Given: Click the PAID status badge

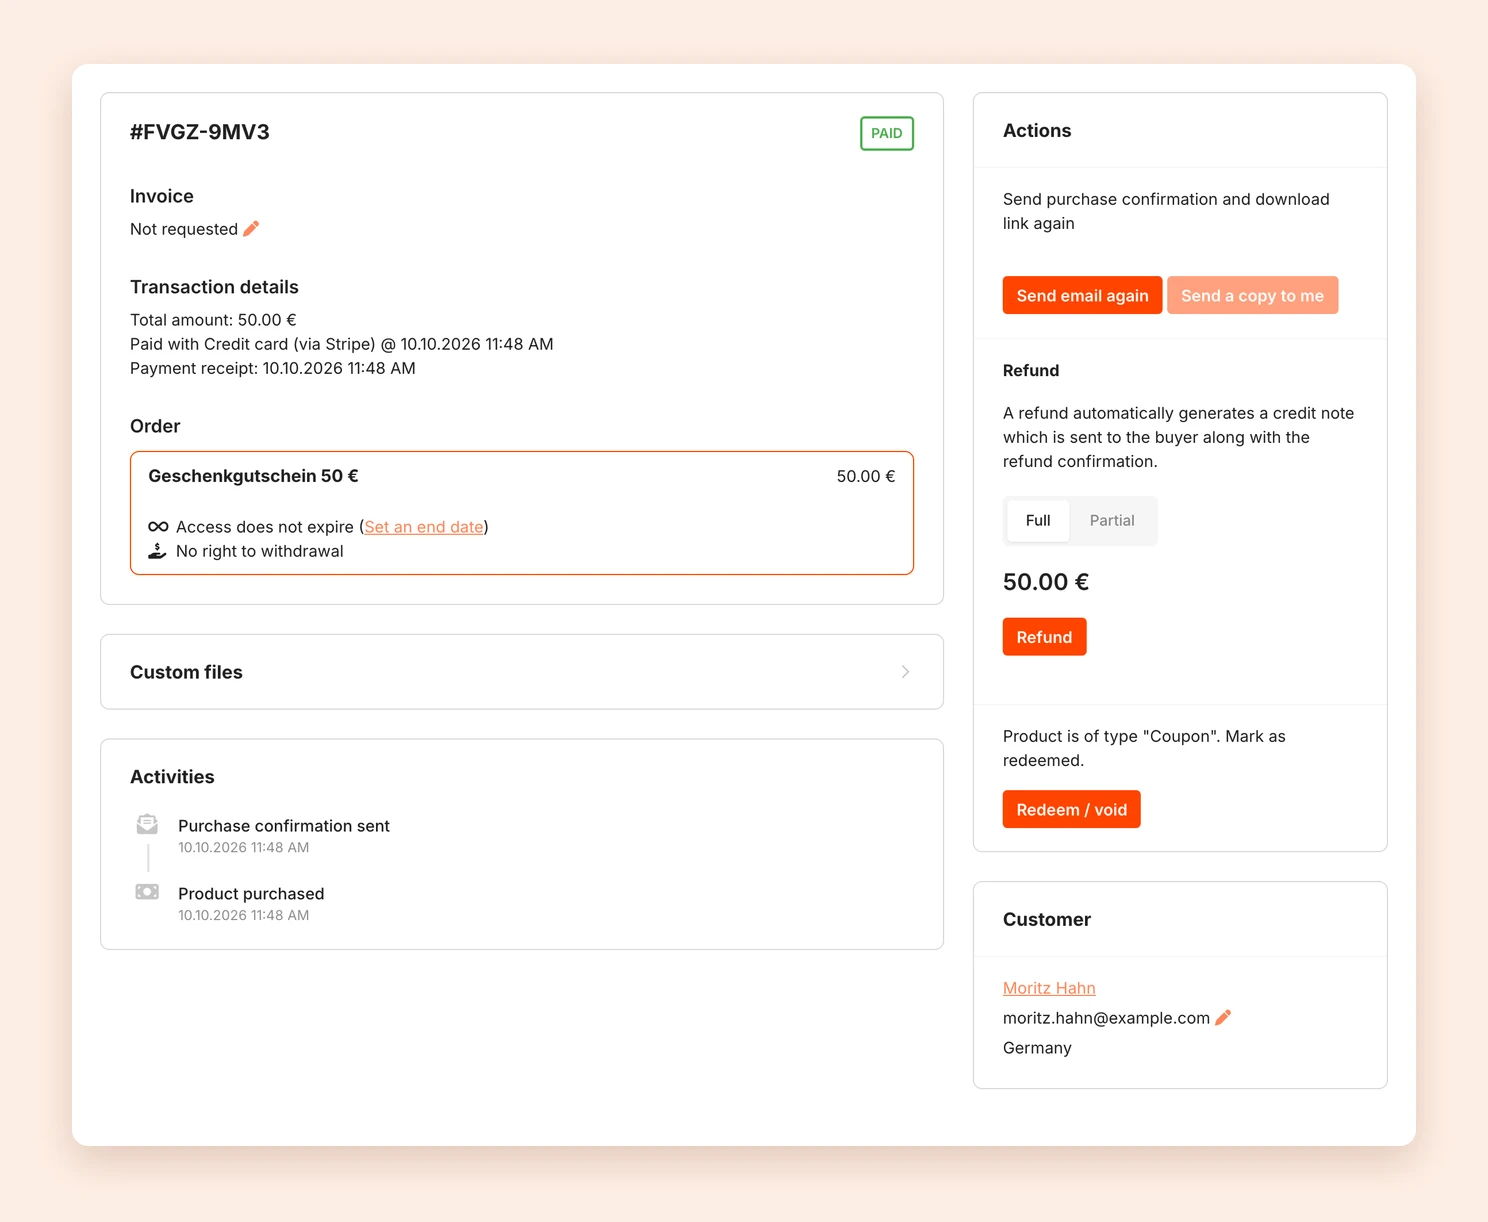Looking at the screenshot, I should [x=887, y=133].
